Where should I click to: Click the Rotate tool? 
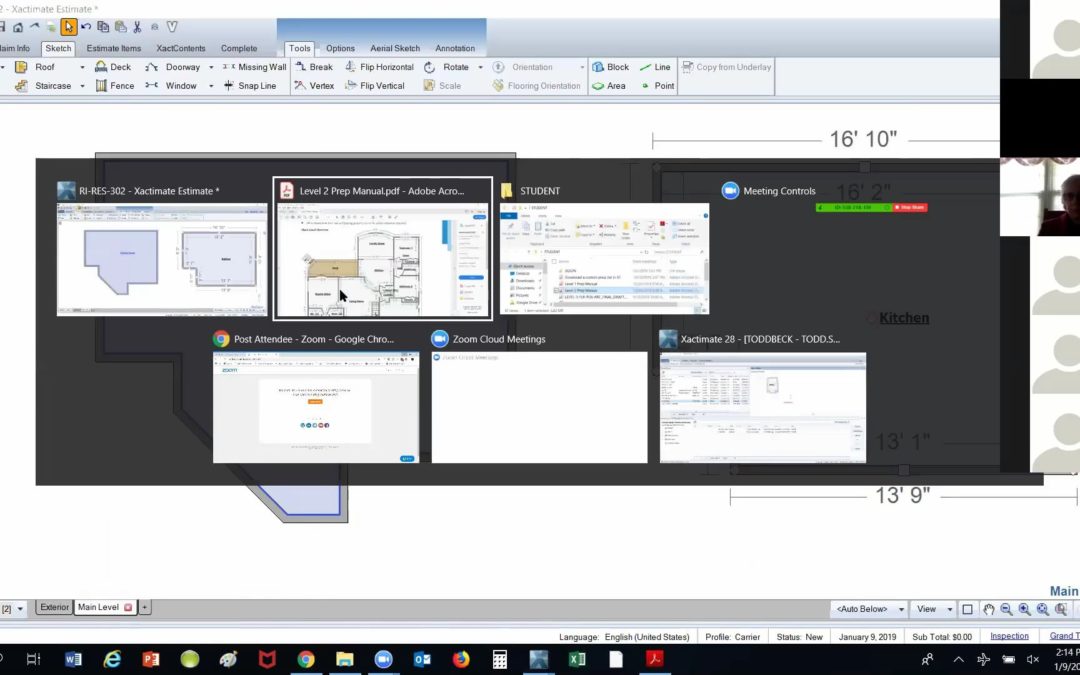[x=446, y=67]
